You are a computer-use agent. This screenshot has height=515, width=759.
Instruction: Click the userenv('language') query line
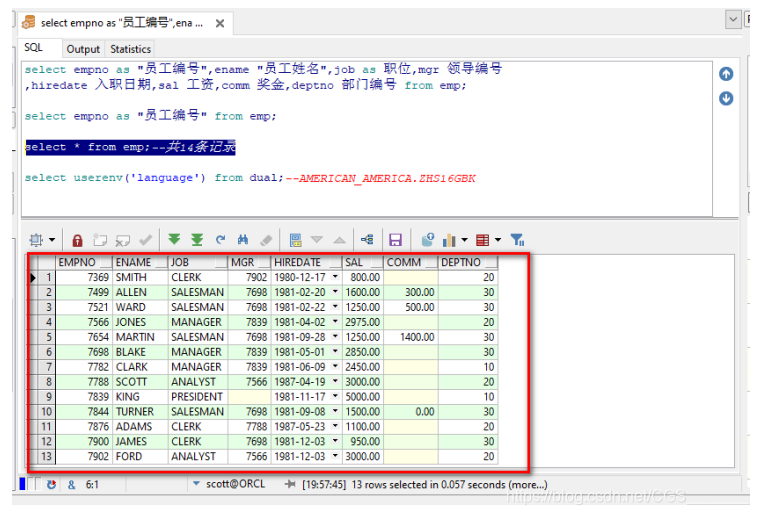(250, 178)
